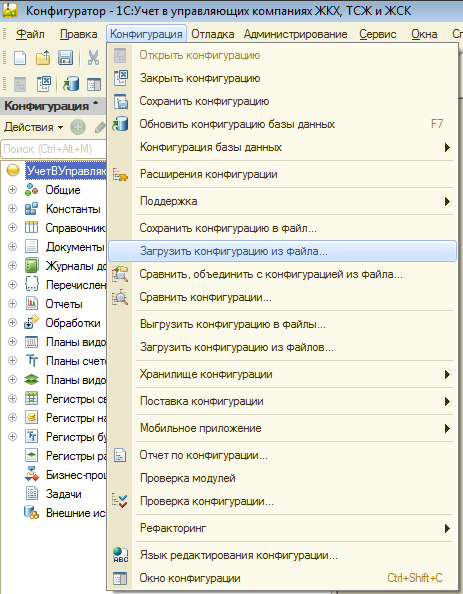Click the Планы счетов tree icon
This screenshot has width=463, height=594.
[31, 360]
